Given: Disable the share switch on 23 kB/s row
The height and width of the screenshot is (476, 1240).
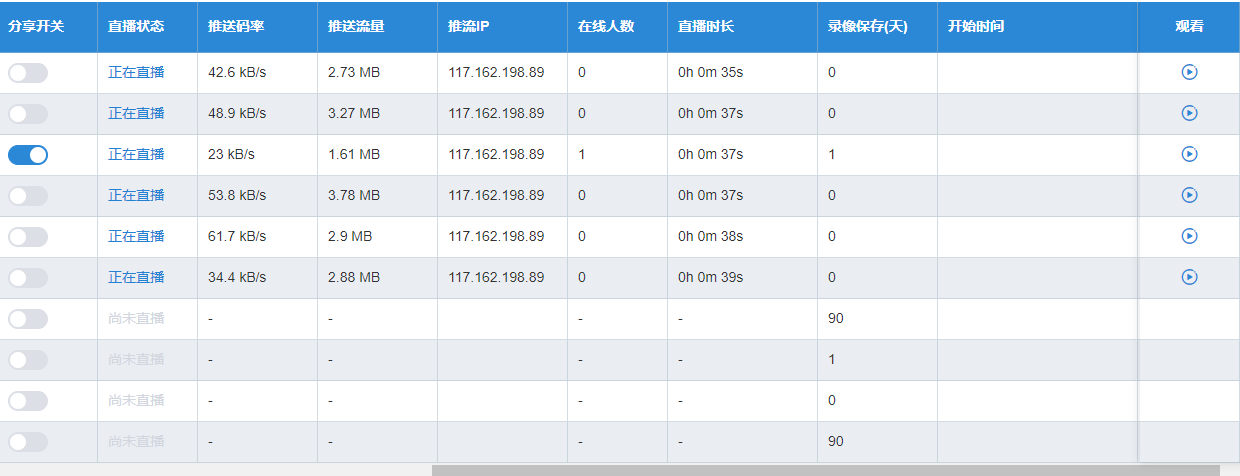Looking at the screenshot, I should point(28,154).
